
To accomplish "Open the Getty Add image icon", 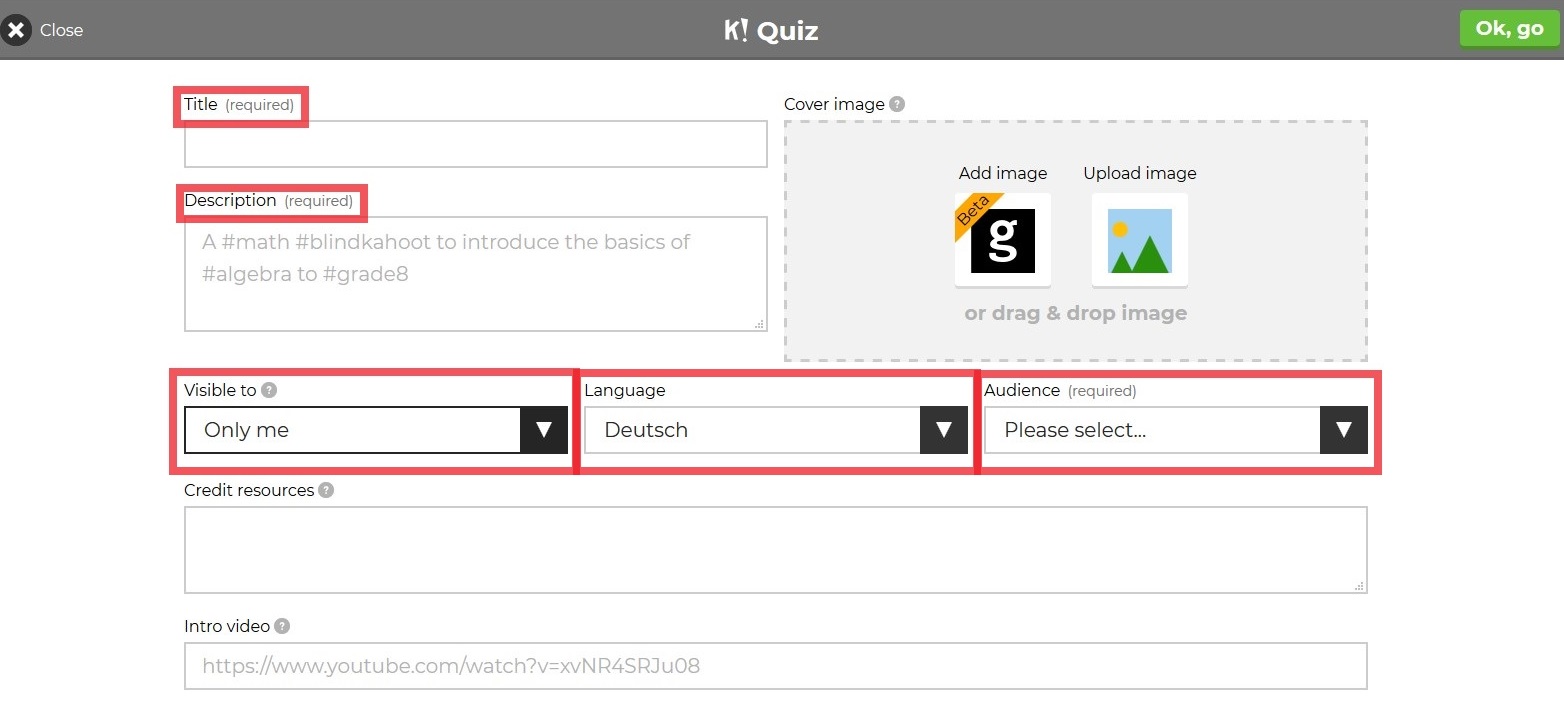I will tap(1003, 240).
